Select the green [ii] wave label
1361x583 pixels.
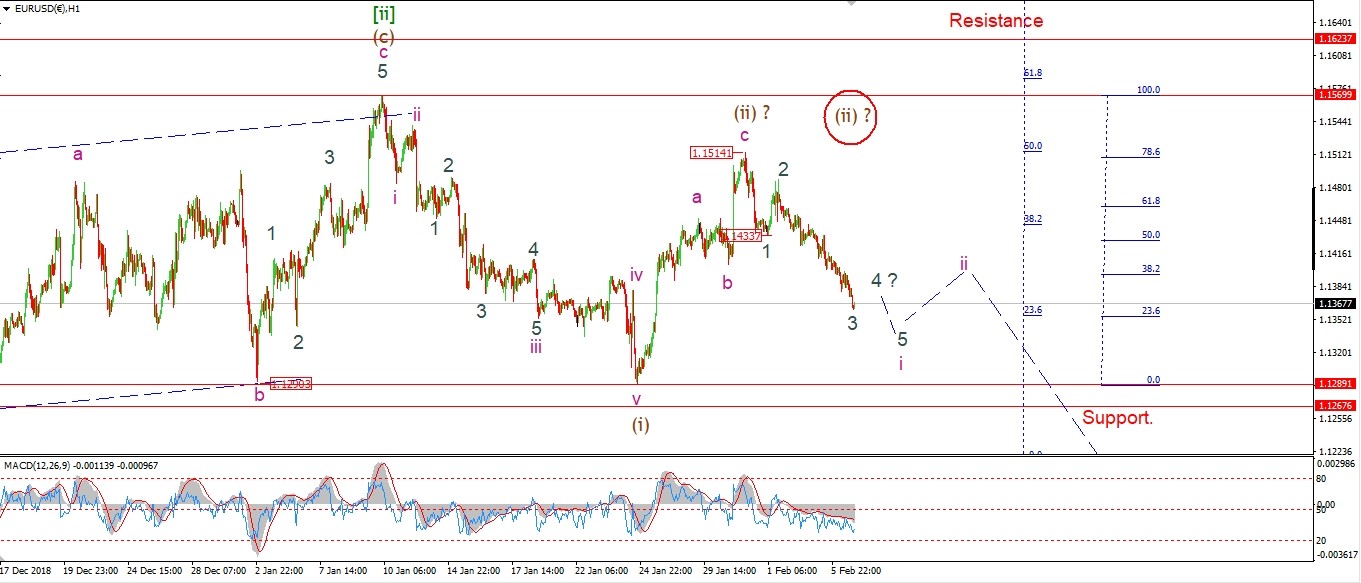[384, 13]
